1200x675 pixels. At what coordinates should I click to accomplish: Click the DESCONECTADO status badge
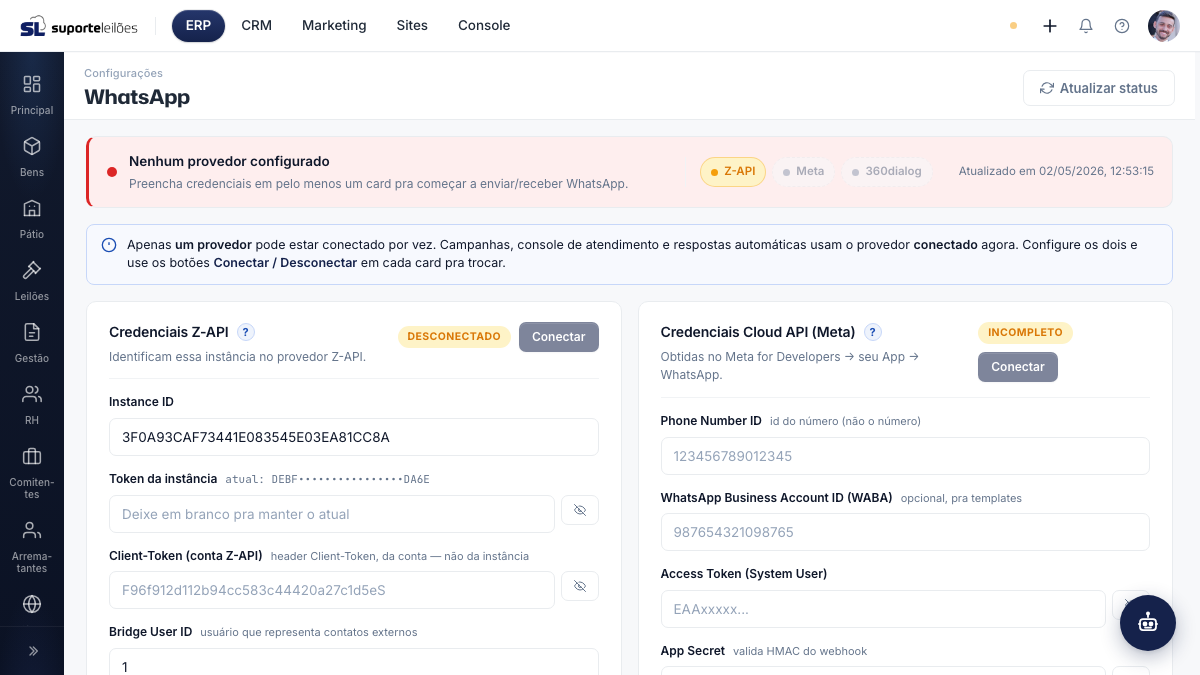[454, 337]
